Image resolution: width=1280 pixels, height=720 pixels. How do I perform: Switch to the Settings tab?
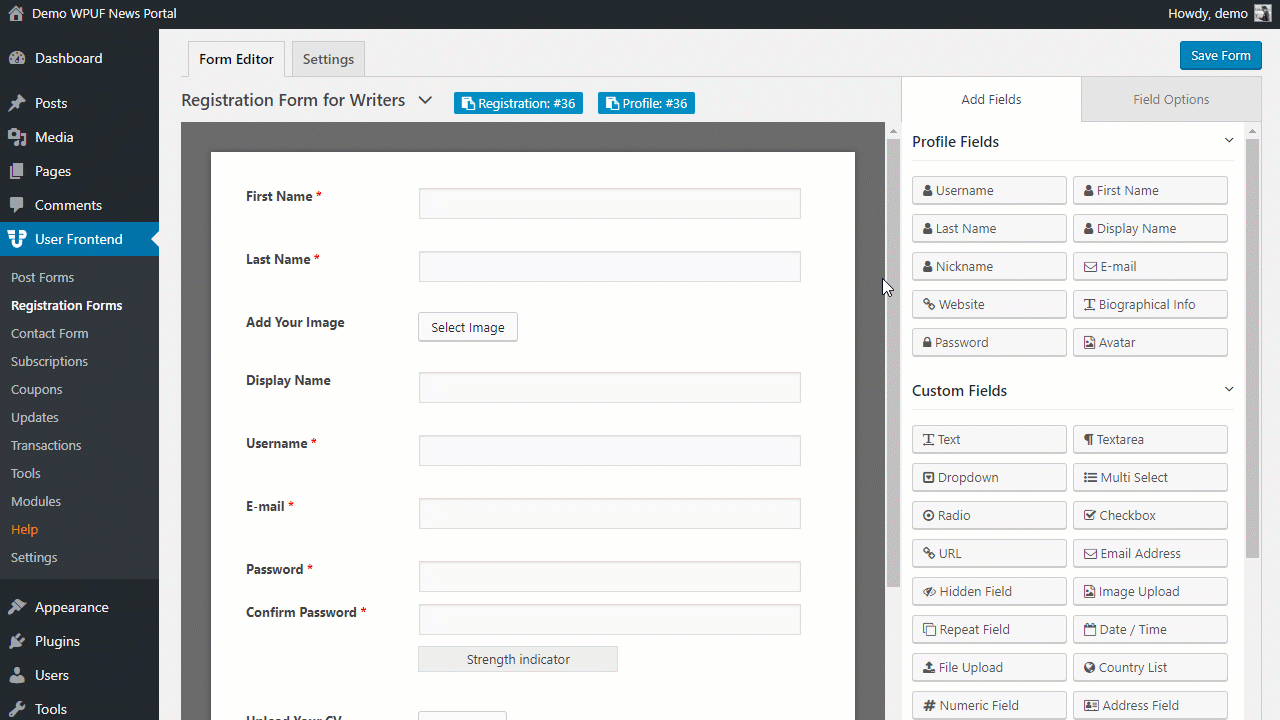click(328, 59)
